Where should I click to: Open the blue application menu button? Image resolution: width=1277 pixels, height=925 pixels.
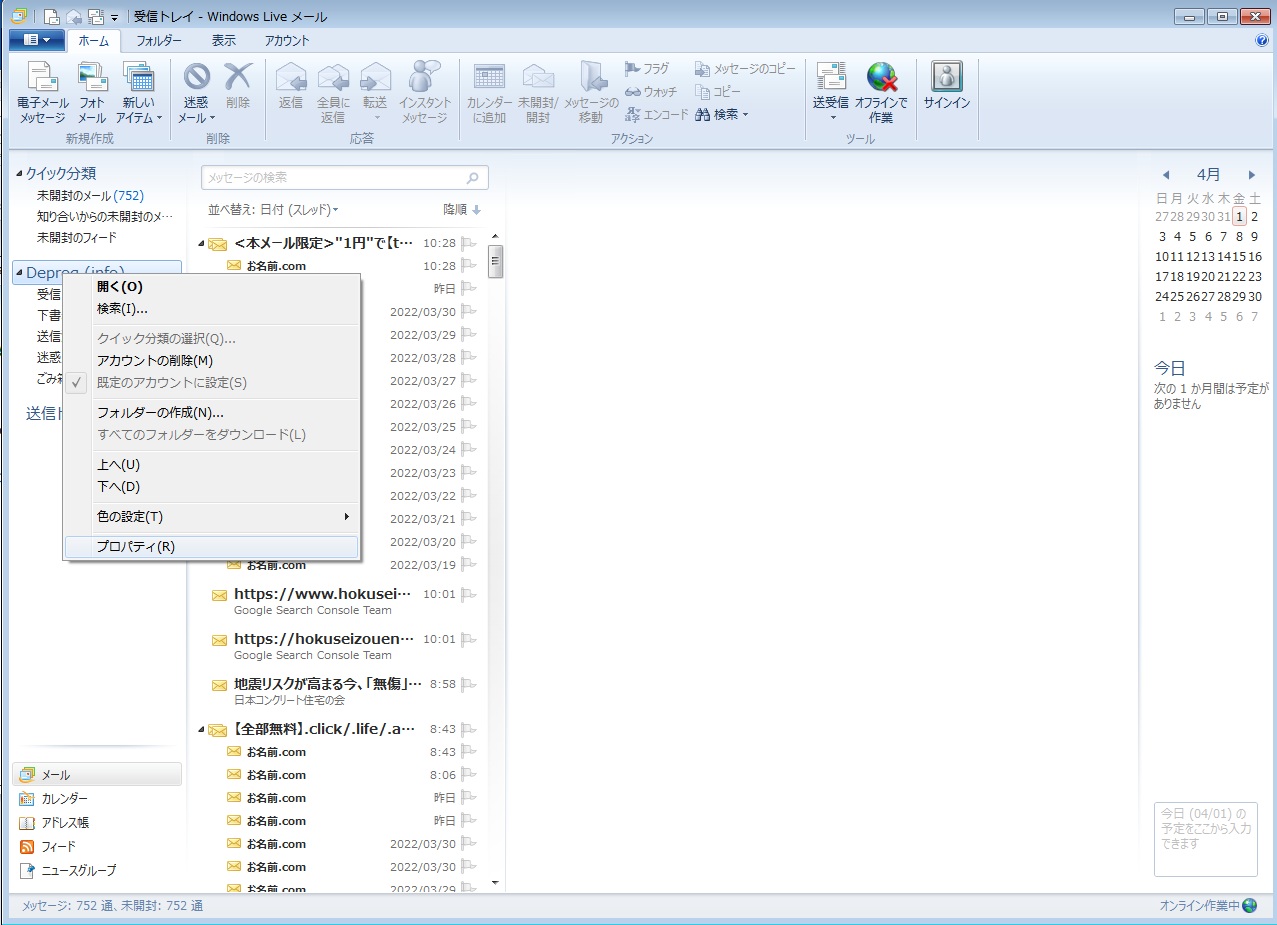click(x=36, y=40)
